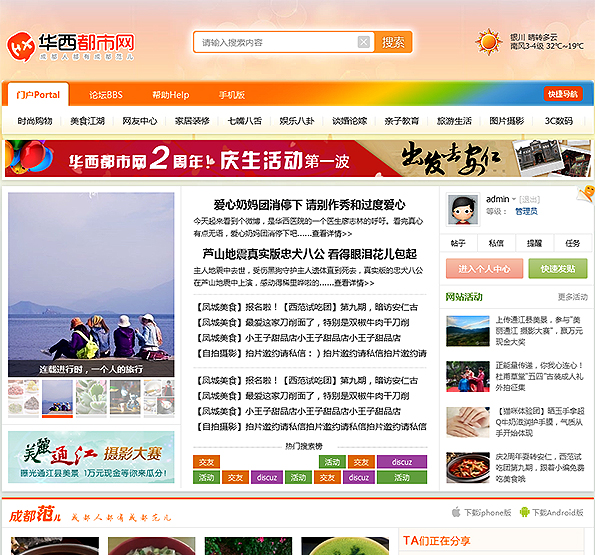Click the 华西都市网 heart logo

tap(20, 47)
